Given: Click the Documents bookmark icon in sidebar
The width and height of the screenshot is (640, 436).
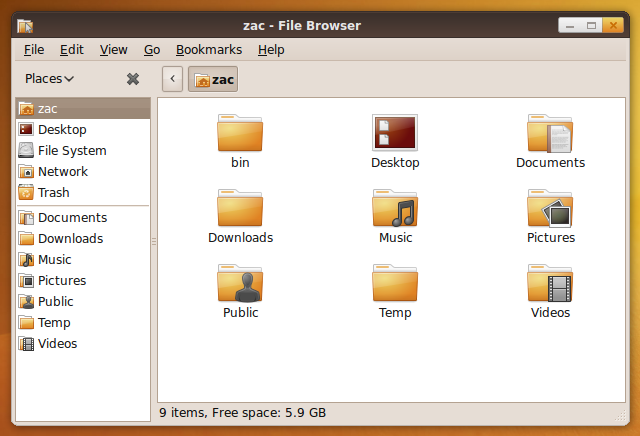Looking at the screenshot, I should click(26, 218).
